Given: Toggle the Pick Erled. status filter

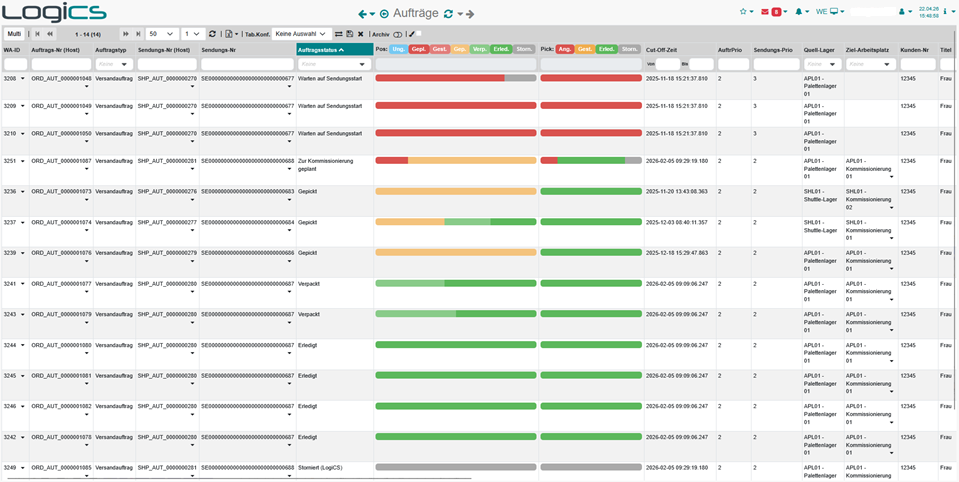Looking at the screenshot, I should [606, 49].
